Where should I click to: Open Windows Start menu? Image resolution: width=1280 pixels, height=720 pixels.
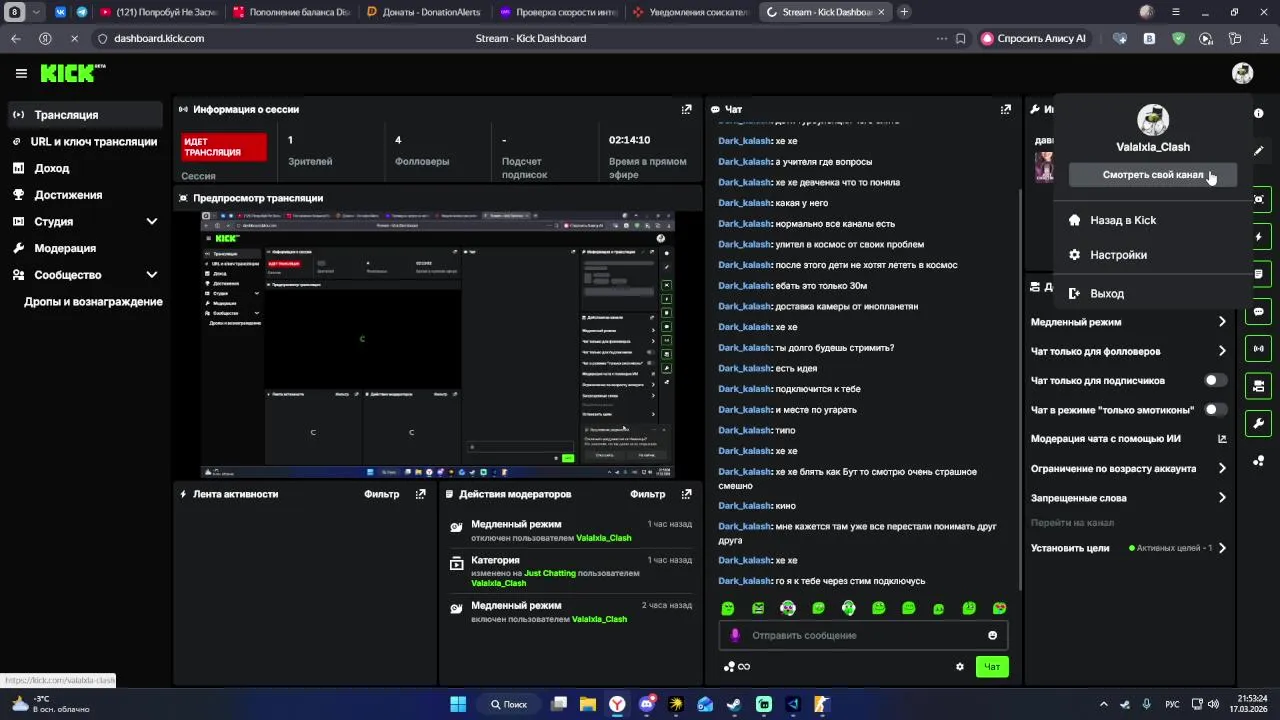[458, 704]
